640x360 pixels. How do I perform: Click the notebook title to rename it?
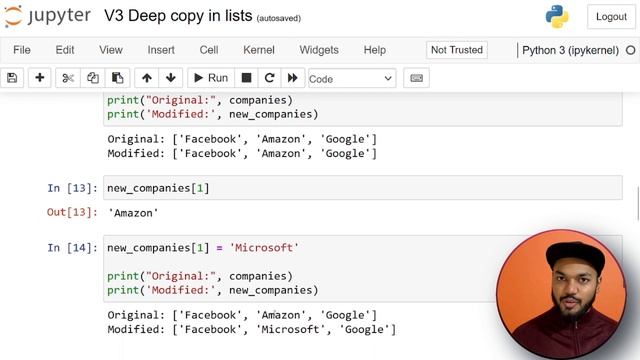(178, 16)
